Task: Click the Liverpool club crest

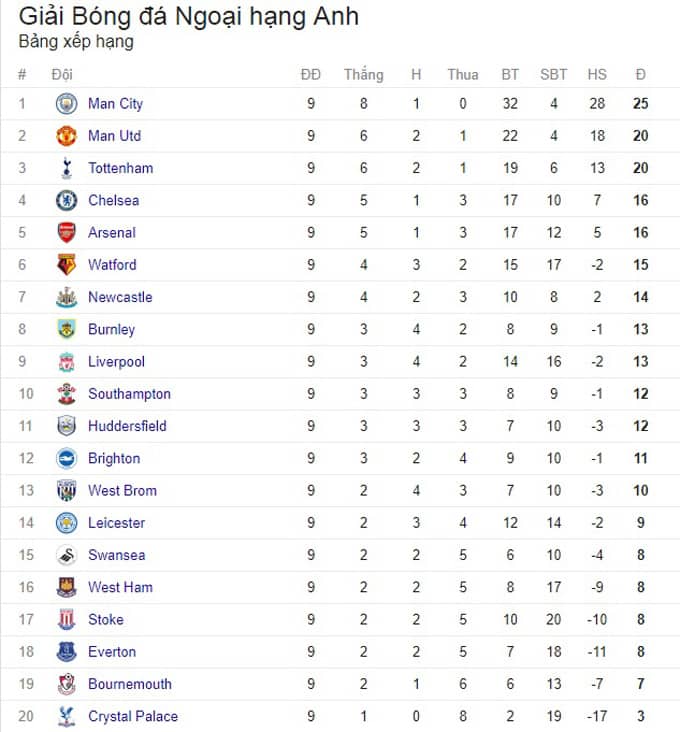Action: [x=66, y=362]
